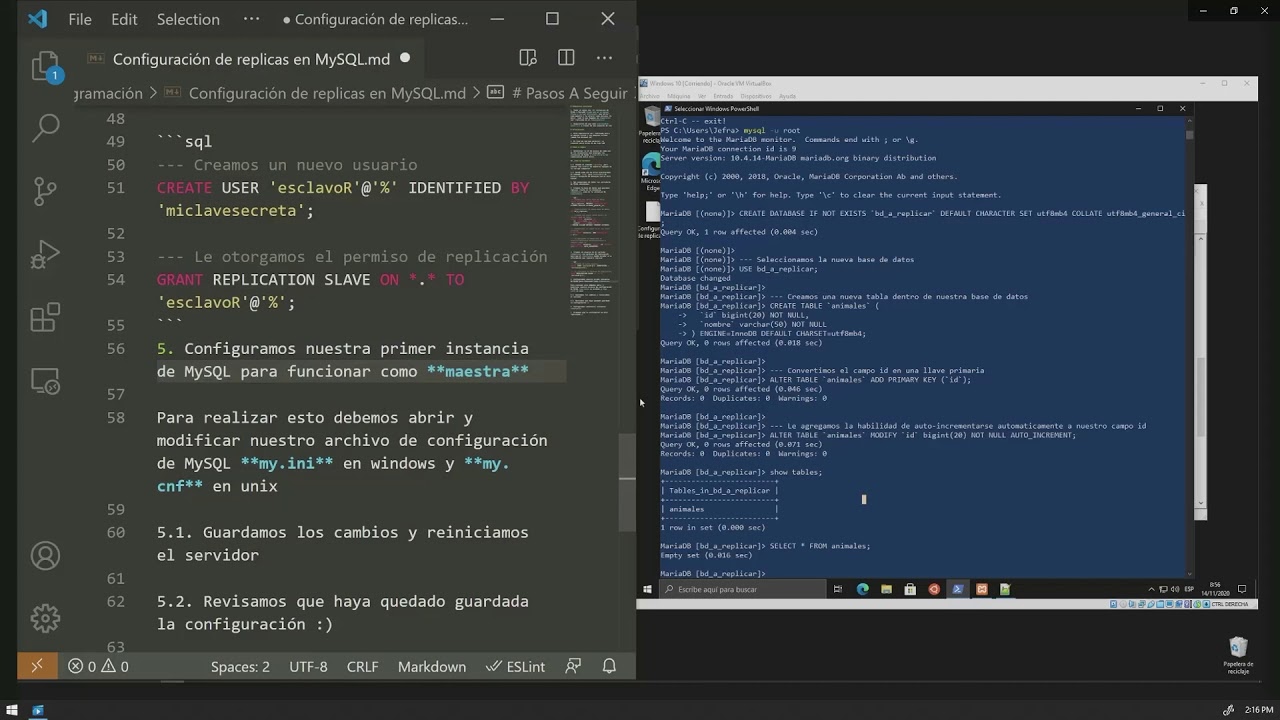The width and height of the screenshot is (1280, 720).
Task: Open notifications bell in status bar
Action: click(609, 666)
